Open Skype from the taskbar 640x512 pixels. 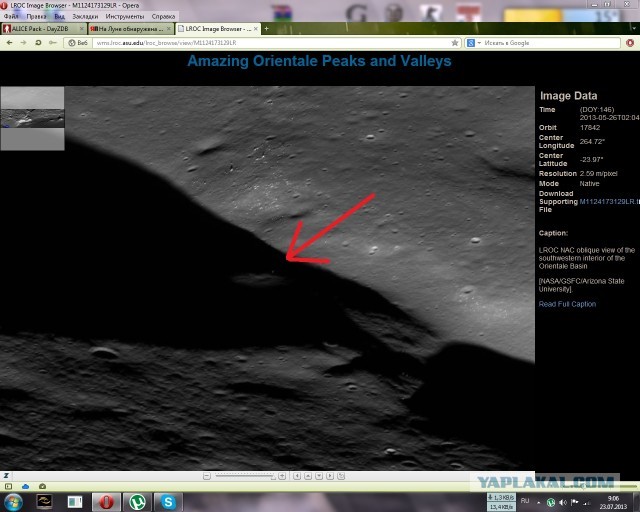[168, 500]
